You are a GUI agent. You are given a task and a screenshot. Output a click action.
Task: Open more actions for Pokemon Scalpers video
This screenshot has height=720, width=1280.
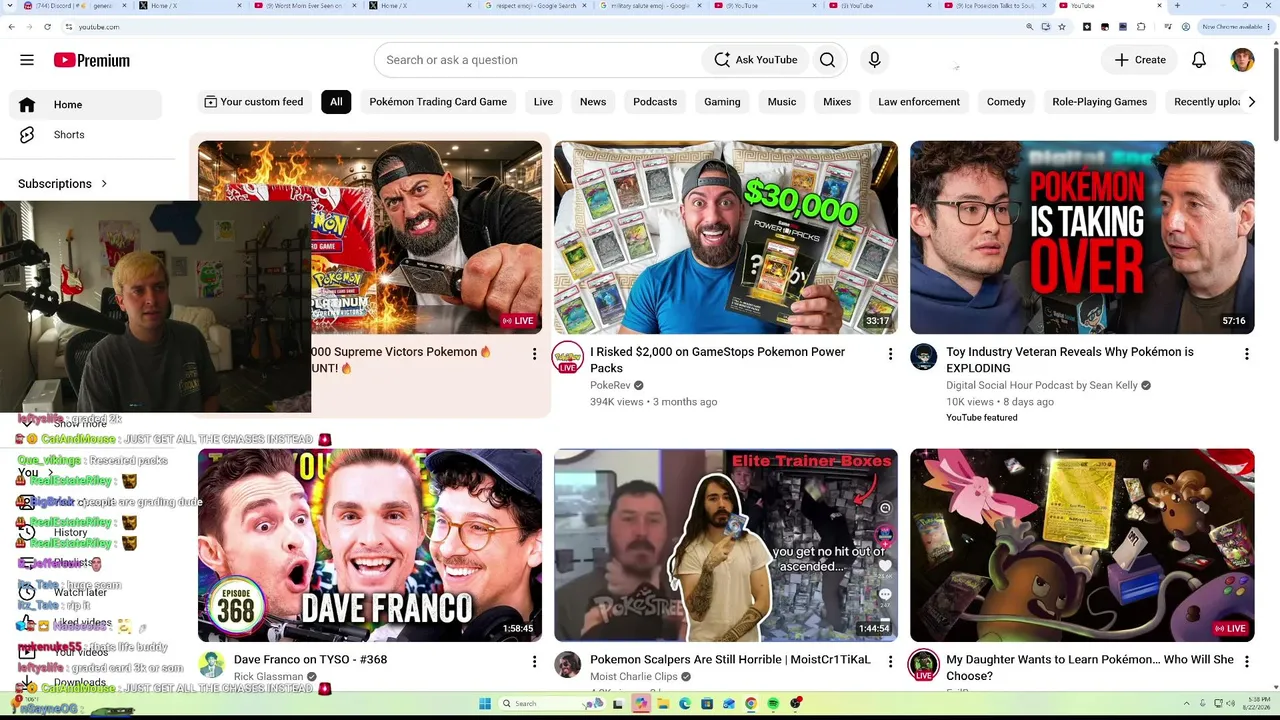point(890,662)
